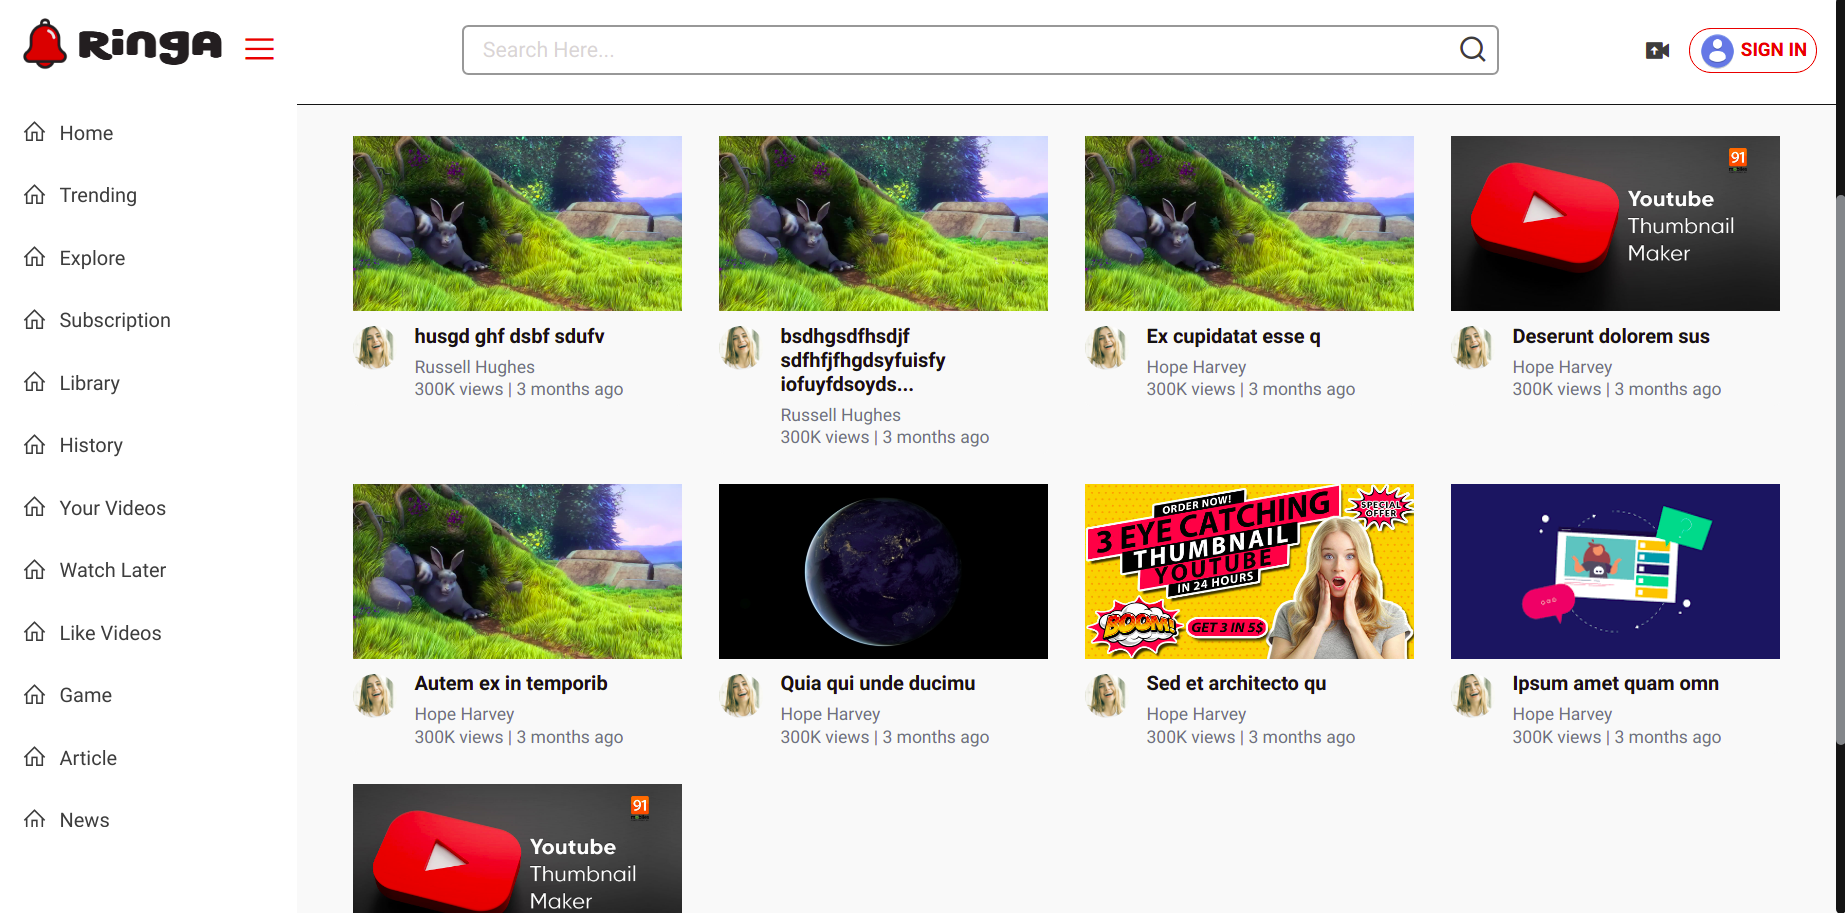This screenshot has width=1845, height=913.
Task: Open video title starting 'bsdhgsdfhsdjf'
Action: point(863,360)
